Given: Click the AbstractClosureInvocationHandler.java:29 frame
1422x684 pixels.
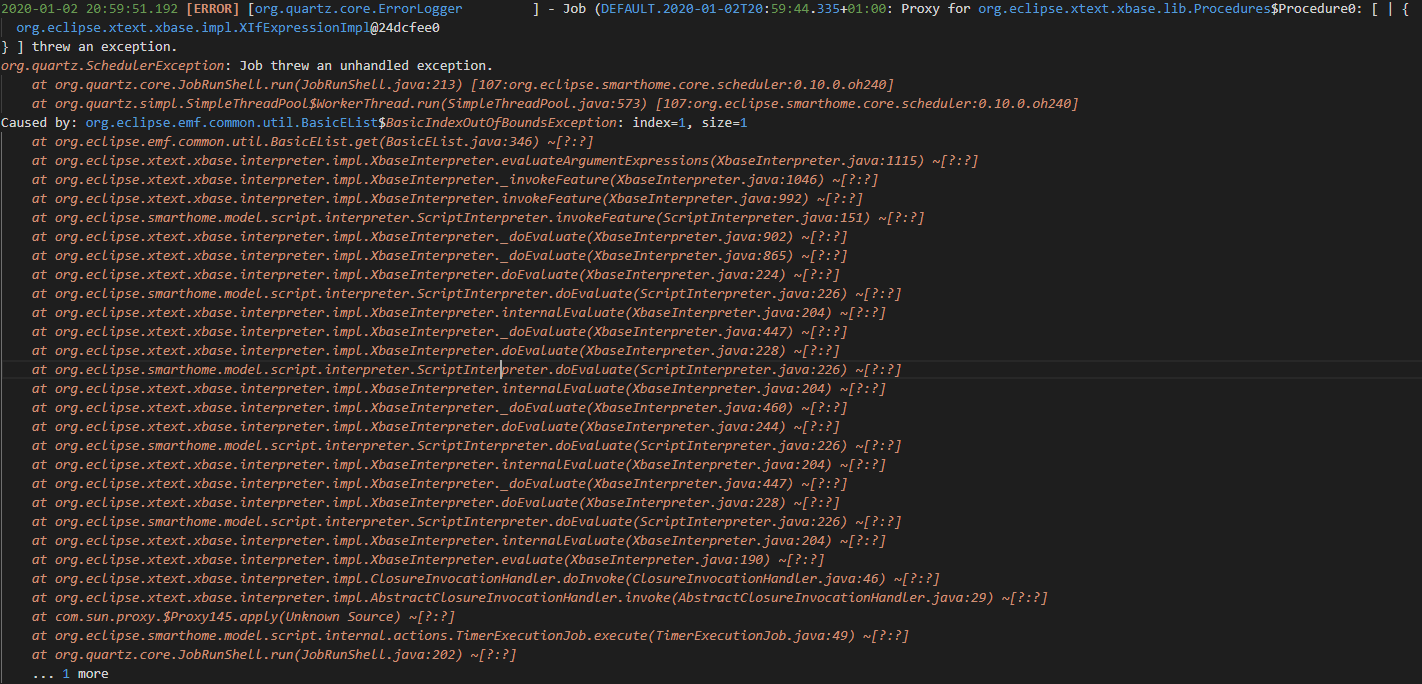Looking at the screenshot, I should (540, 598).
